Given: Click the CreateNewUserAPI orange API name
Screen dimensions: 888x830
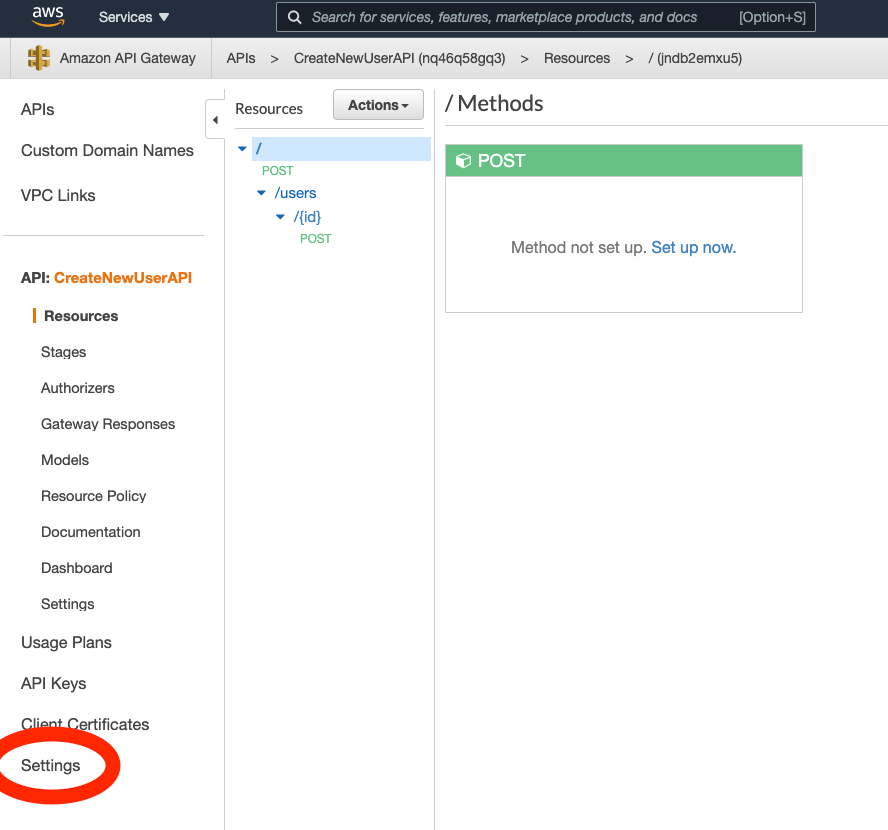Looking at the screenshot, I should pos(123,277).
